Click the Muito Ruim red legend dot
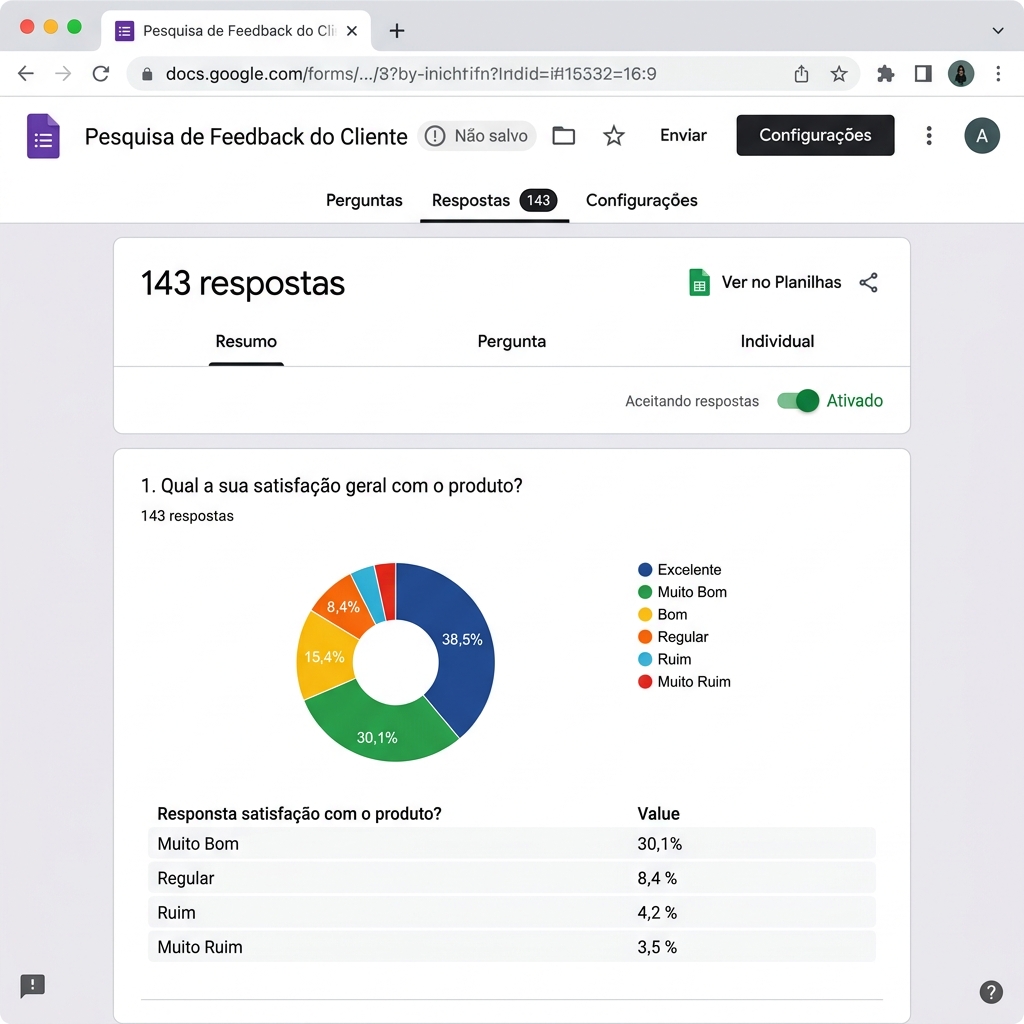Image resolution: width=1024 pixels, height=1024 pixels. [x=645, y=682]
